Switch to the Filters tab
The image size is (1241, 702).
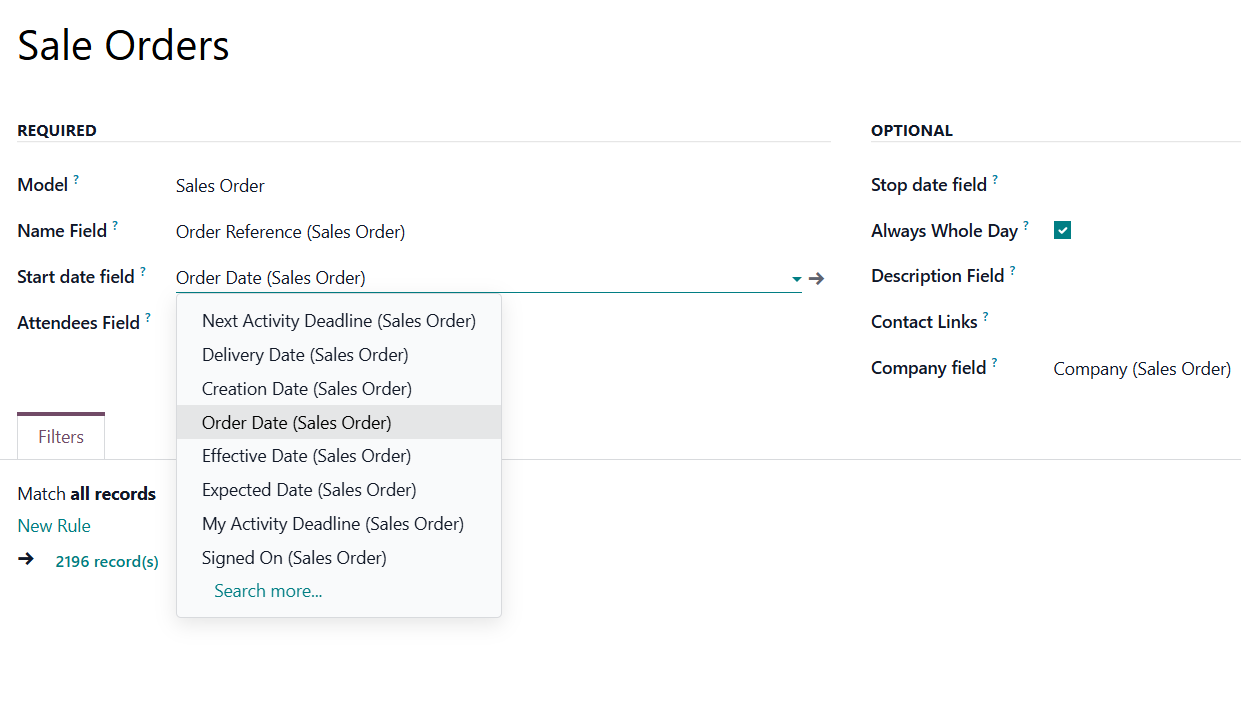[61, 437]
